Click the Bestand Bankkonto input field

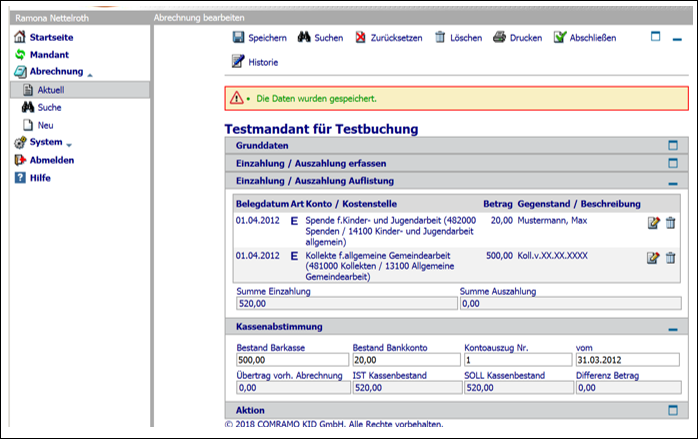click(406, 360)
